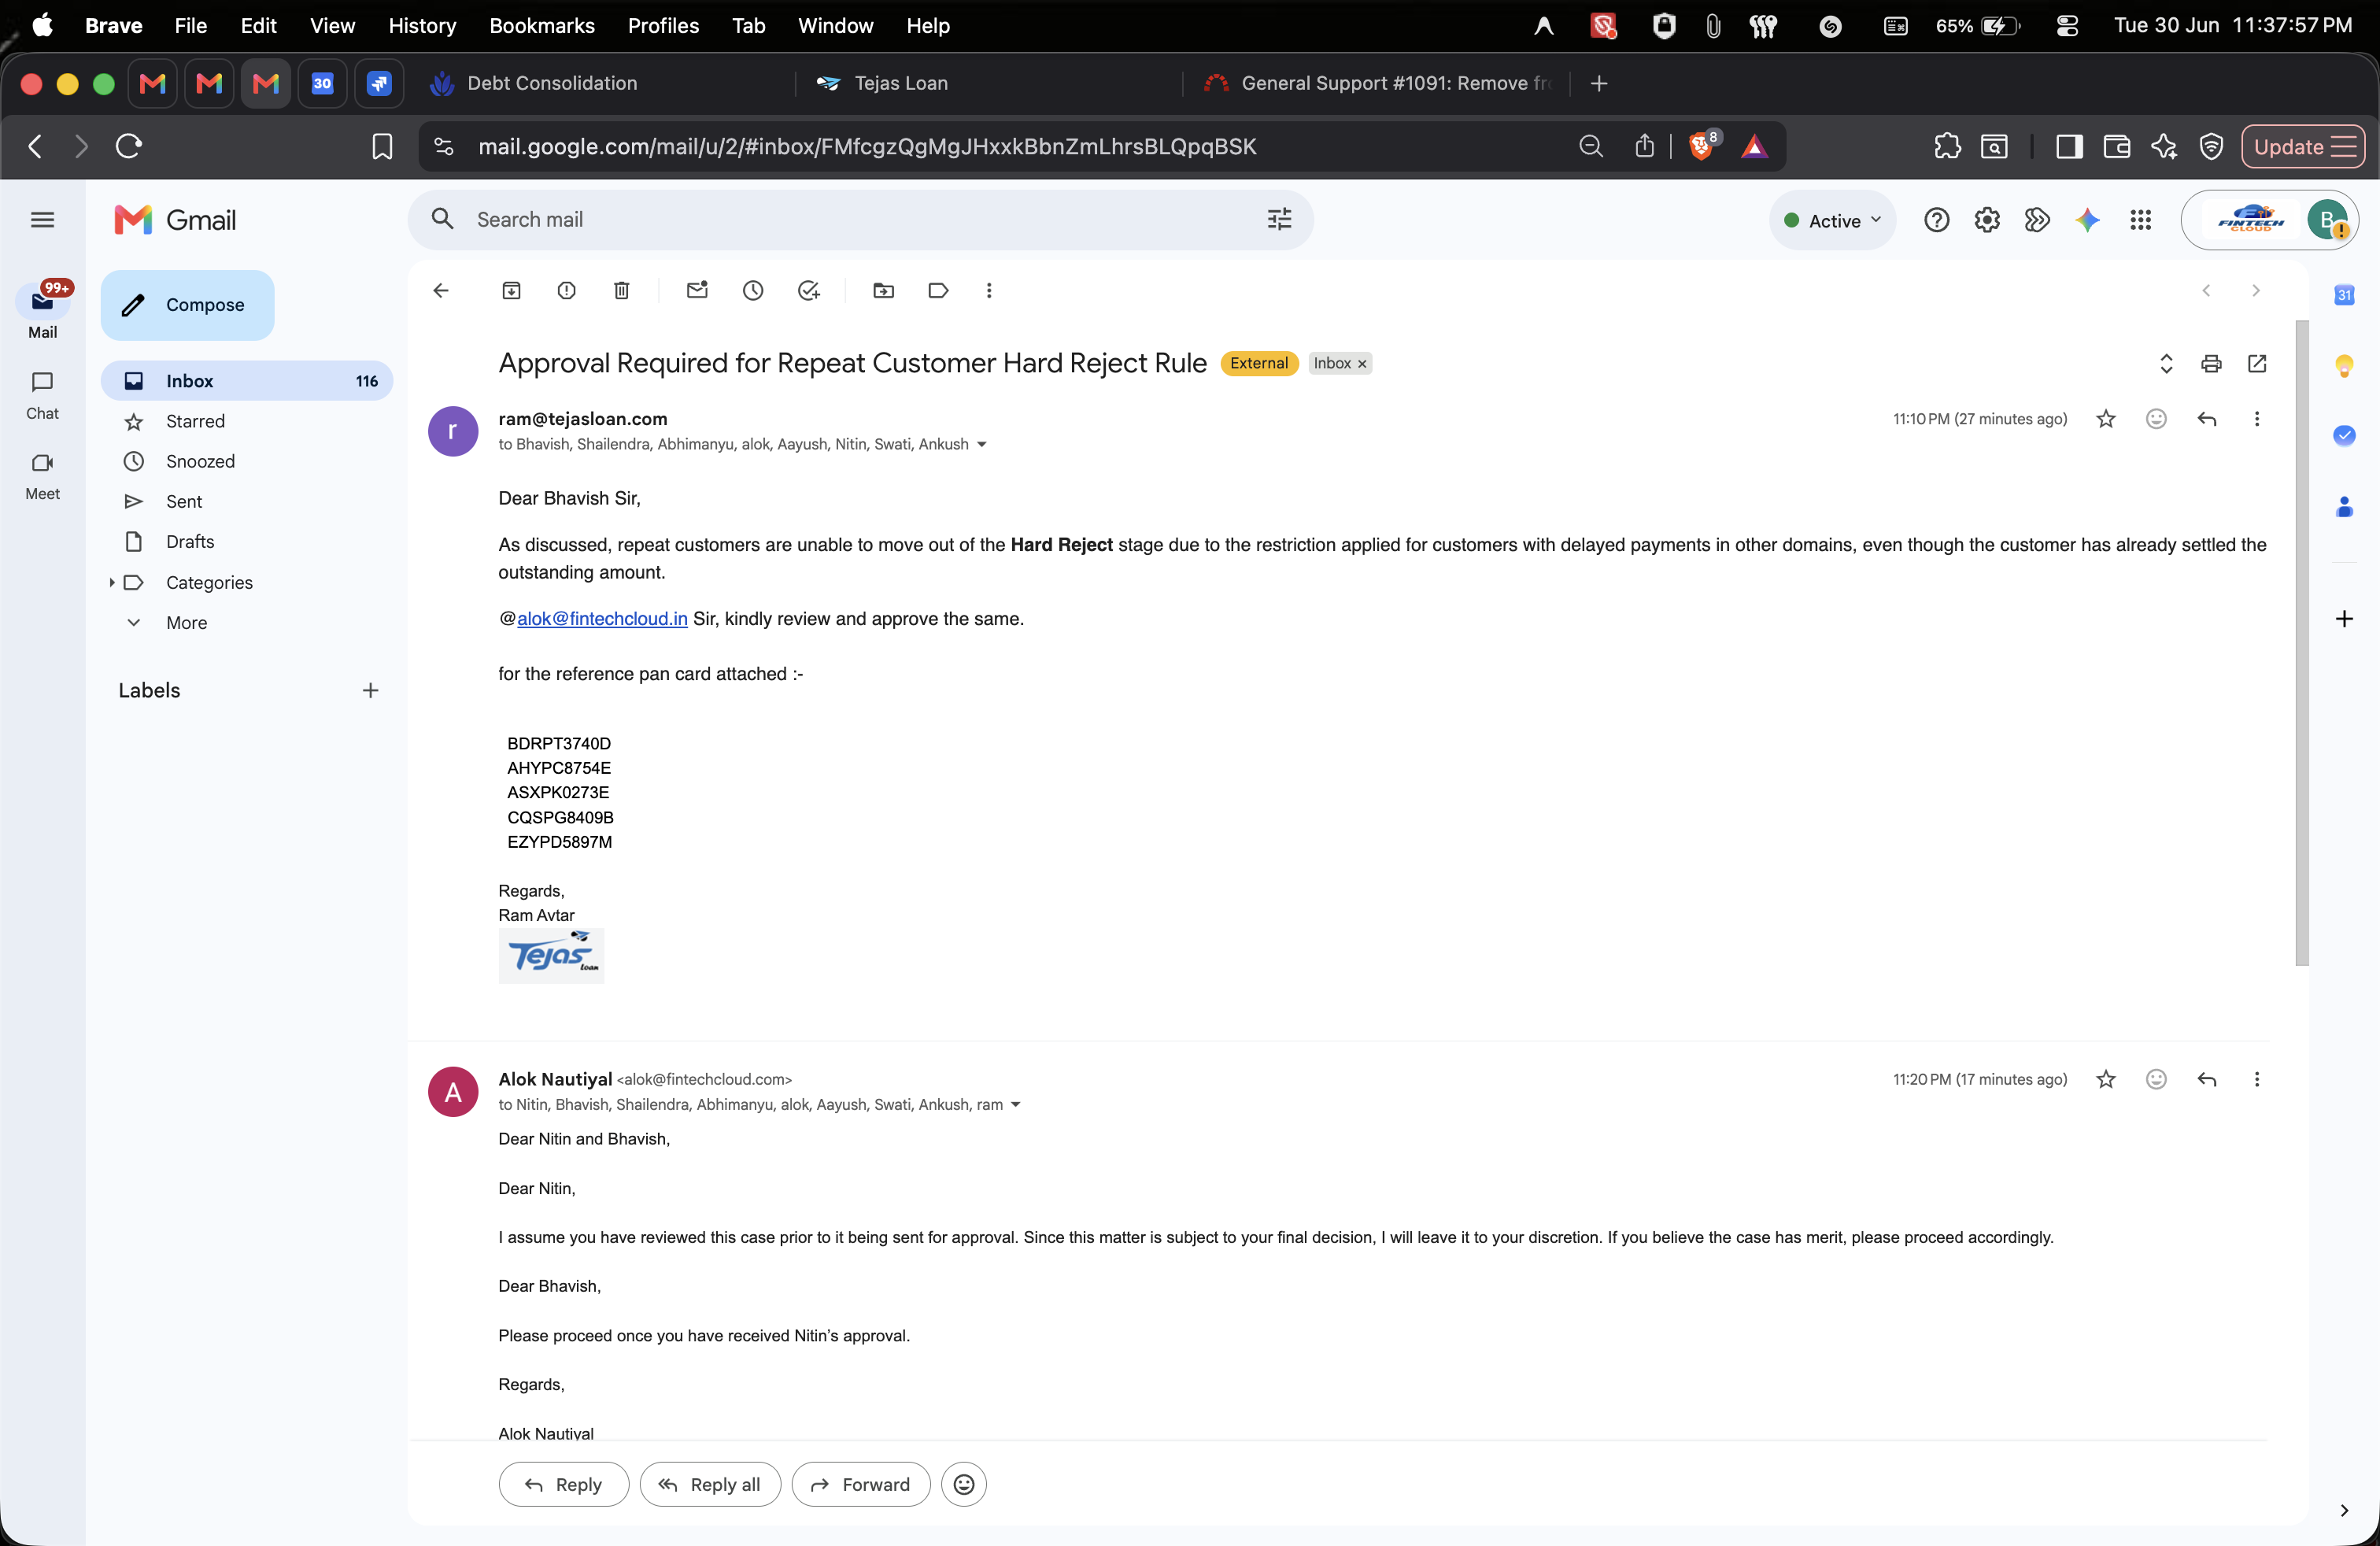Open More options in email toolbar

click(x=989, y=290)
